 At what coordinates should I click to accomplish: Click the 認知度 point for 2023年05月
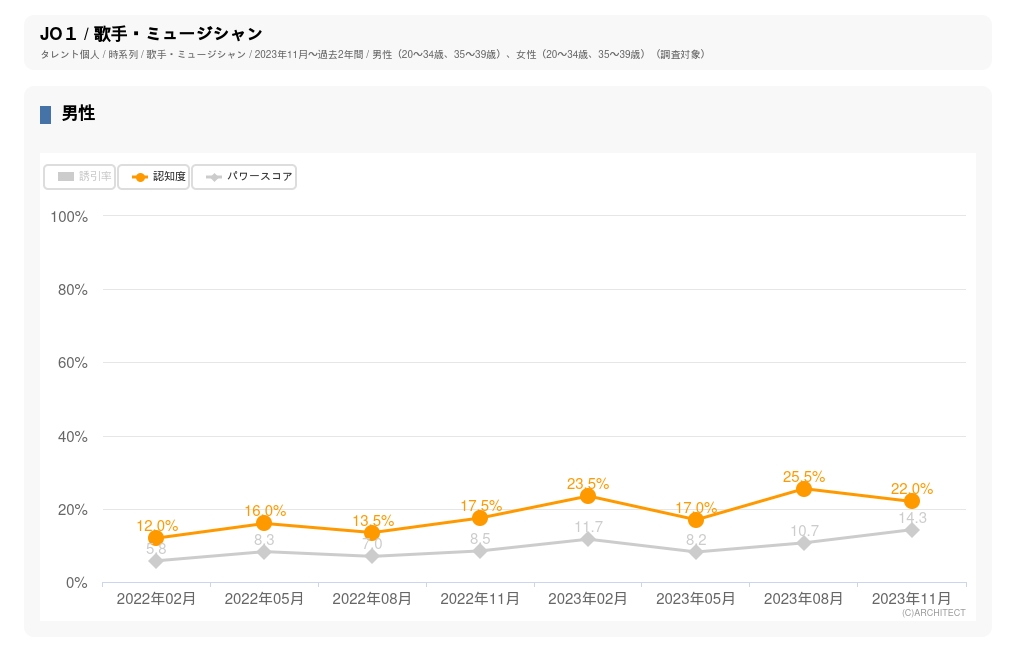[696, 520]
